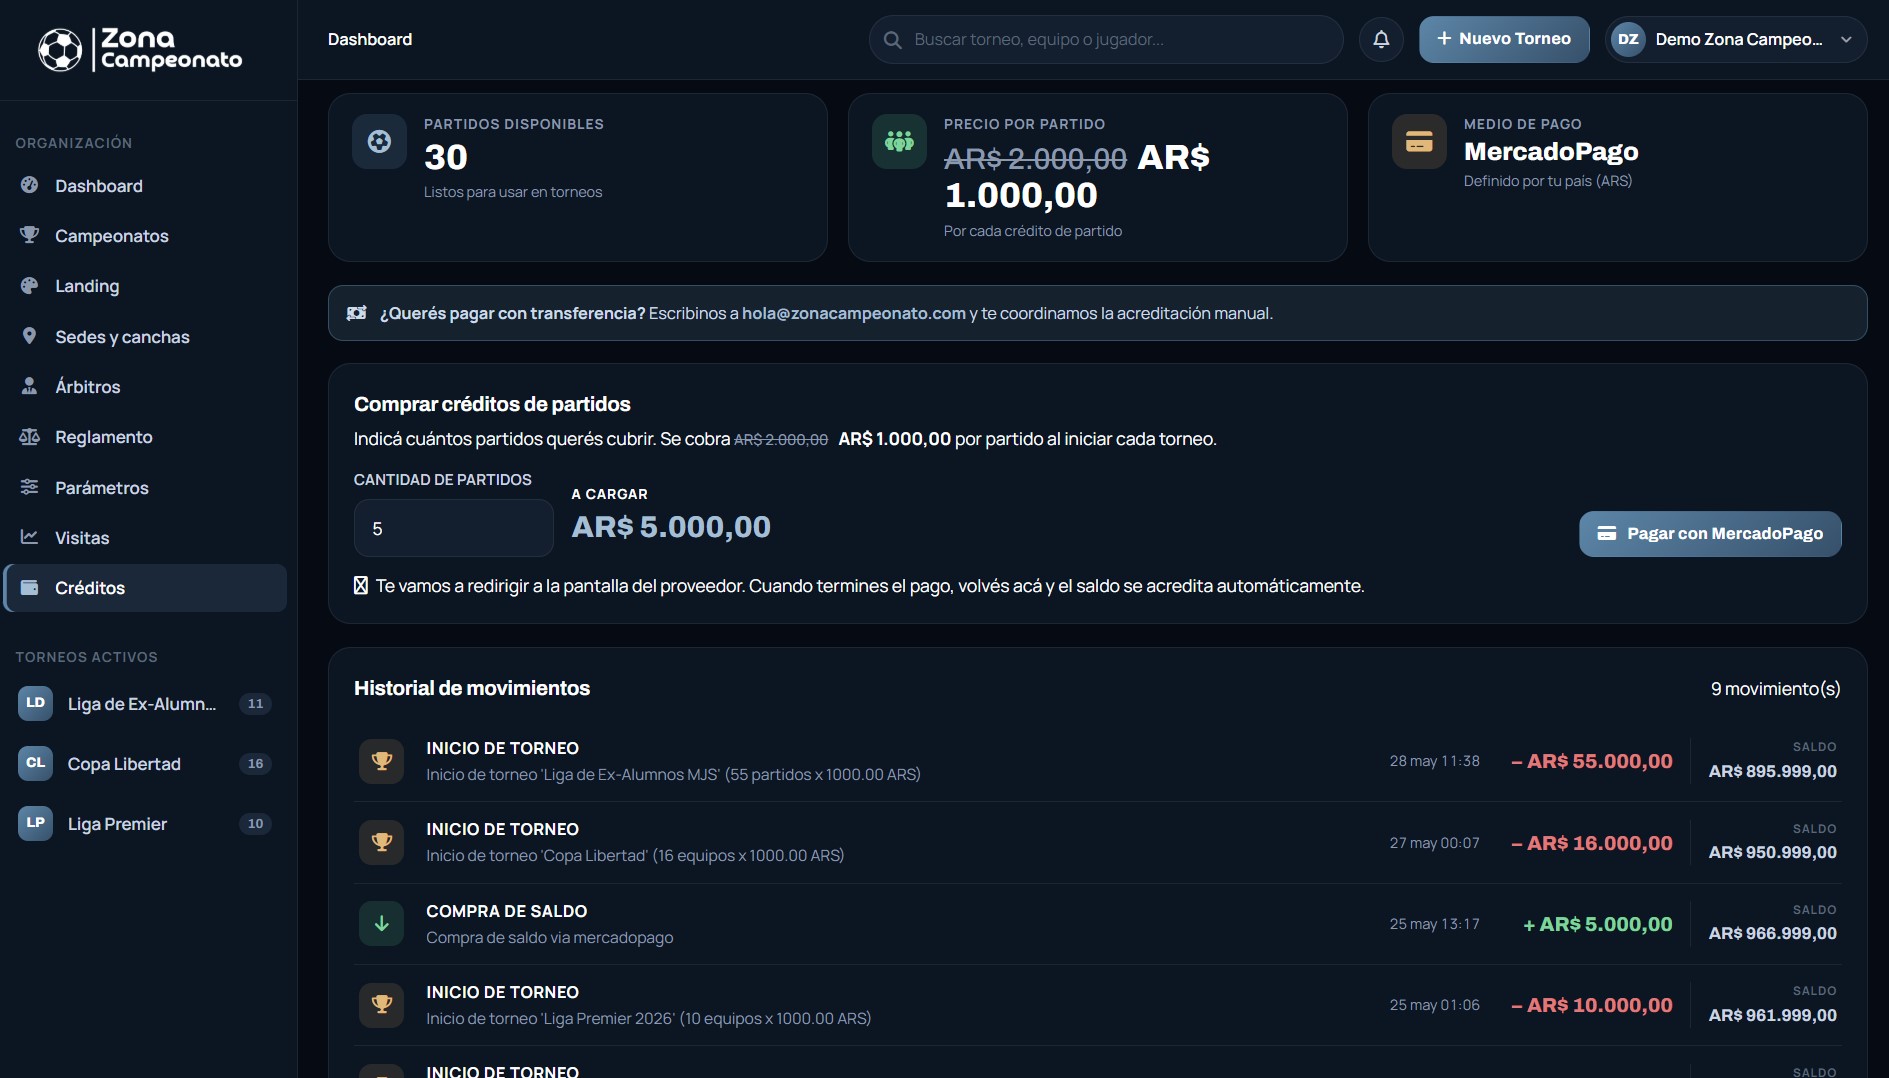Click the Créditos wallet icon
This screenshot has width=1889, height=1078.
click(x=30, y=588)
